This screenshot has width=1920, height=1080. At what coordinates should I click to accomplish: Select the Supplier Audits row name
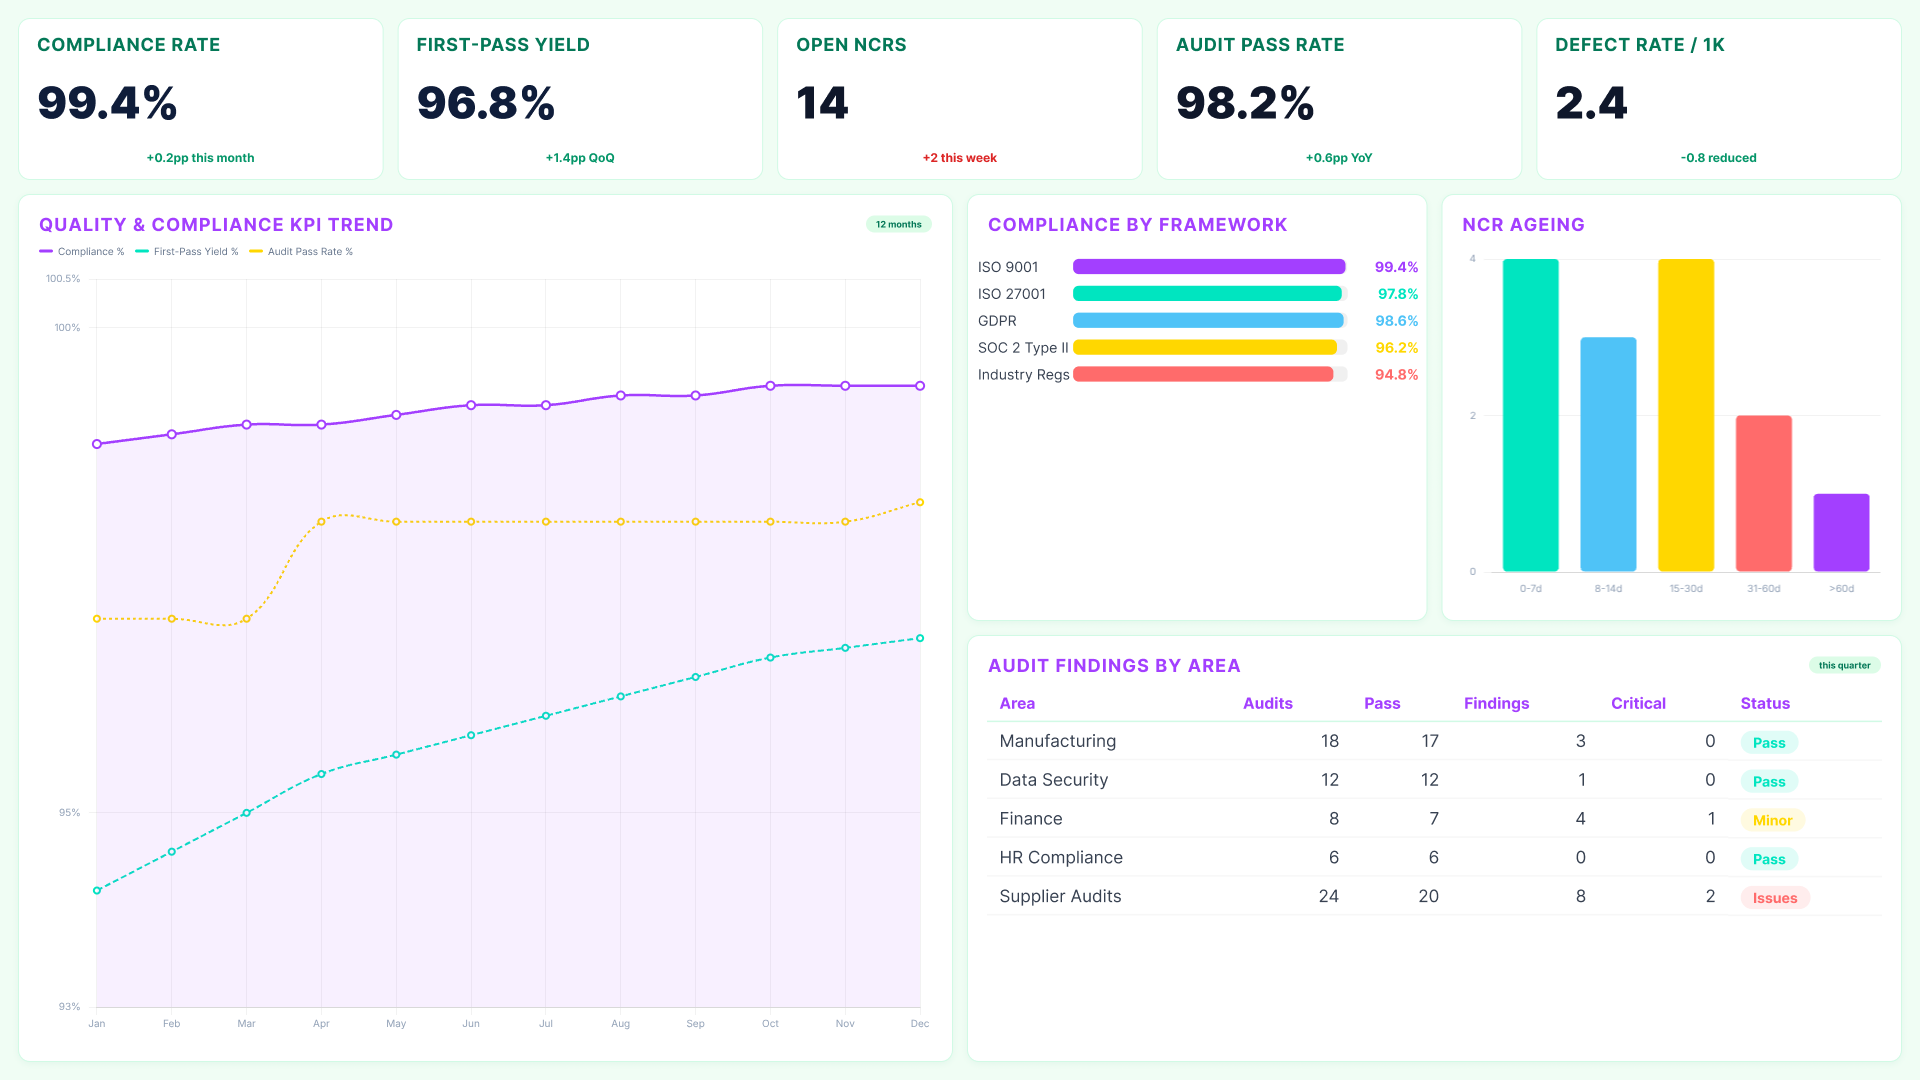click(1060, 897)
